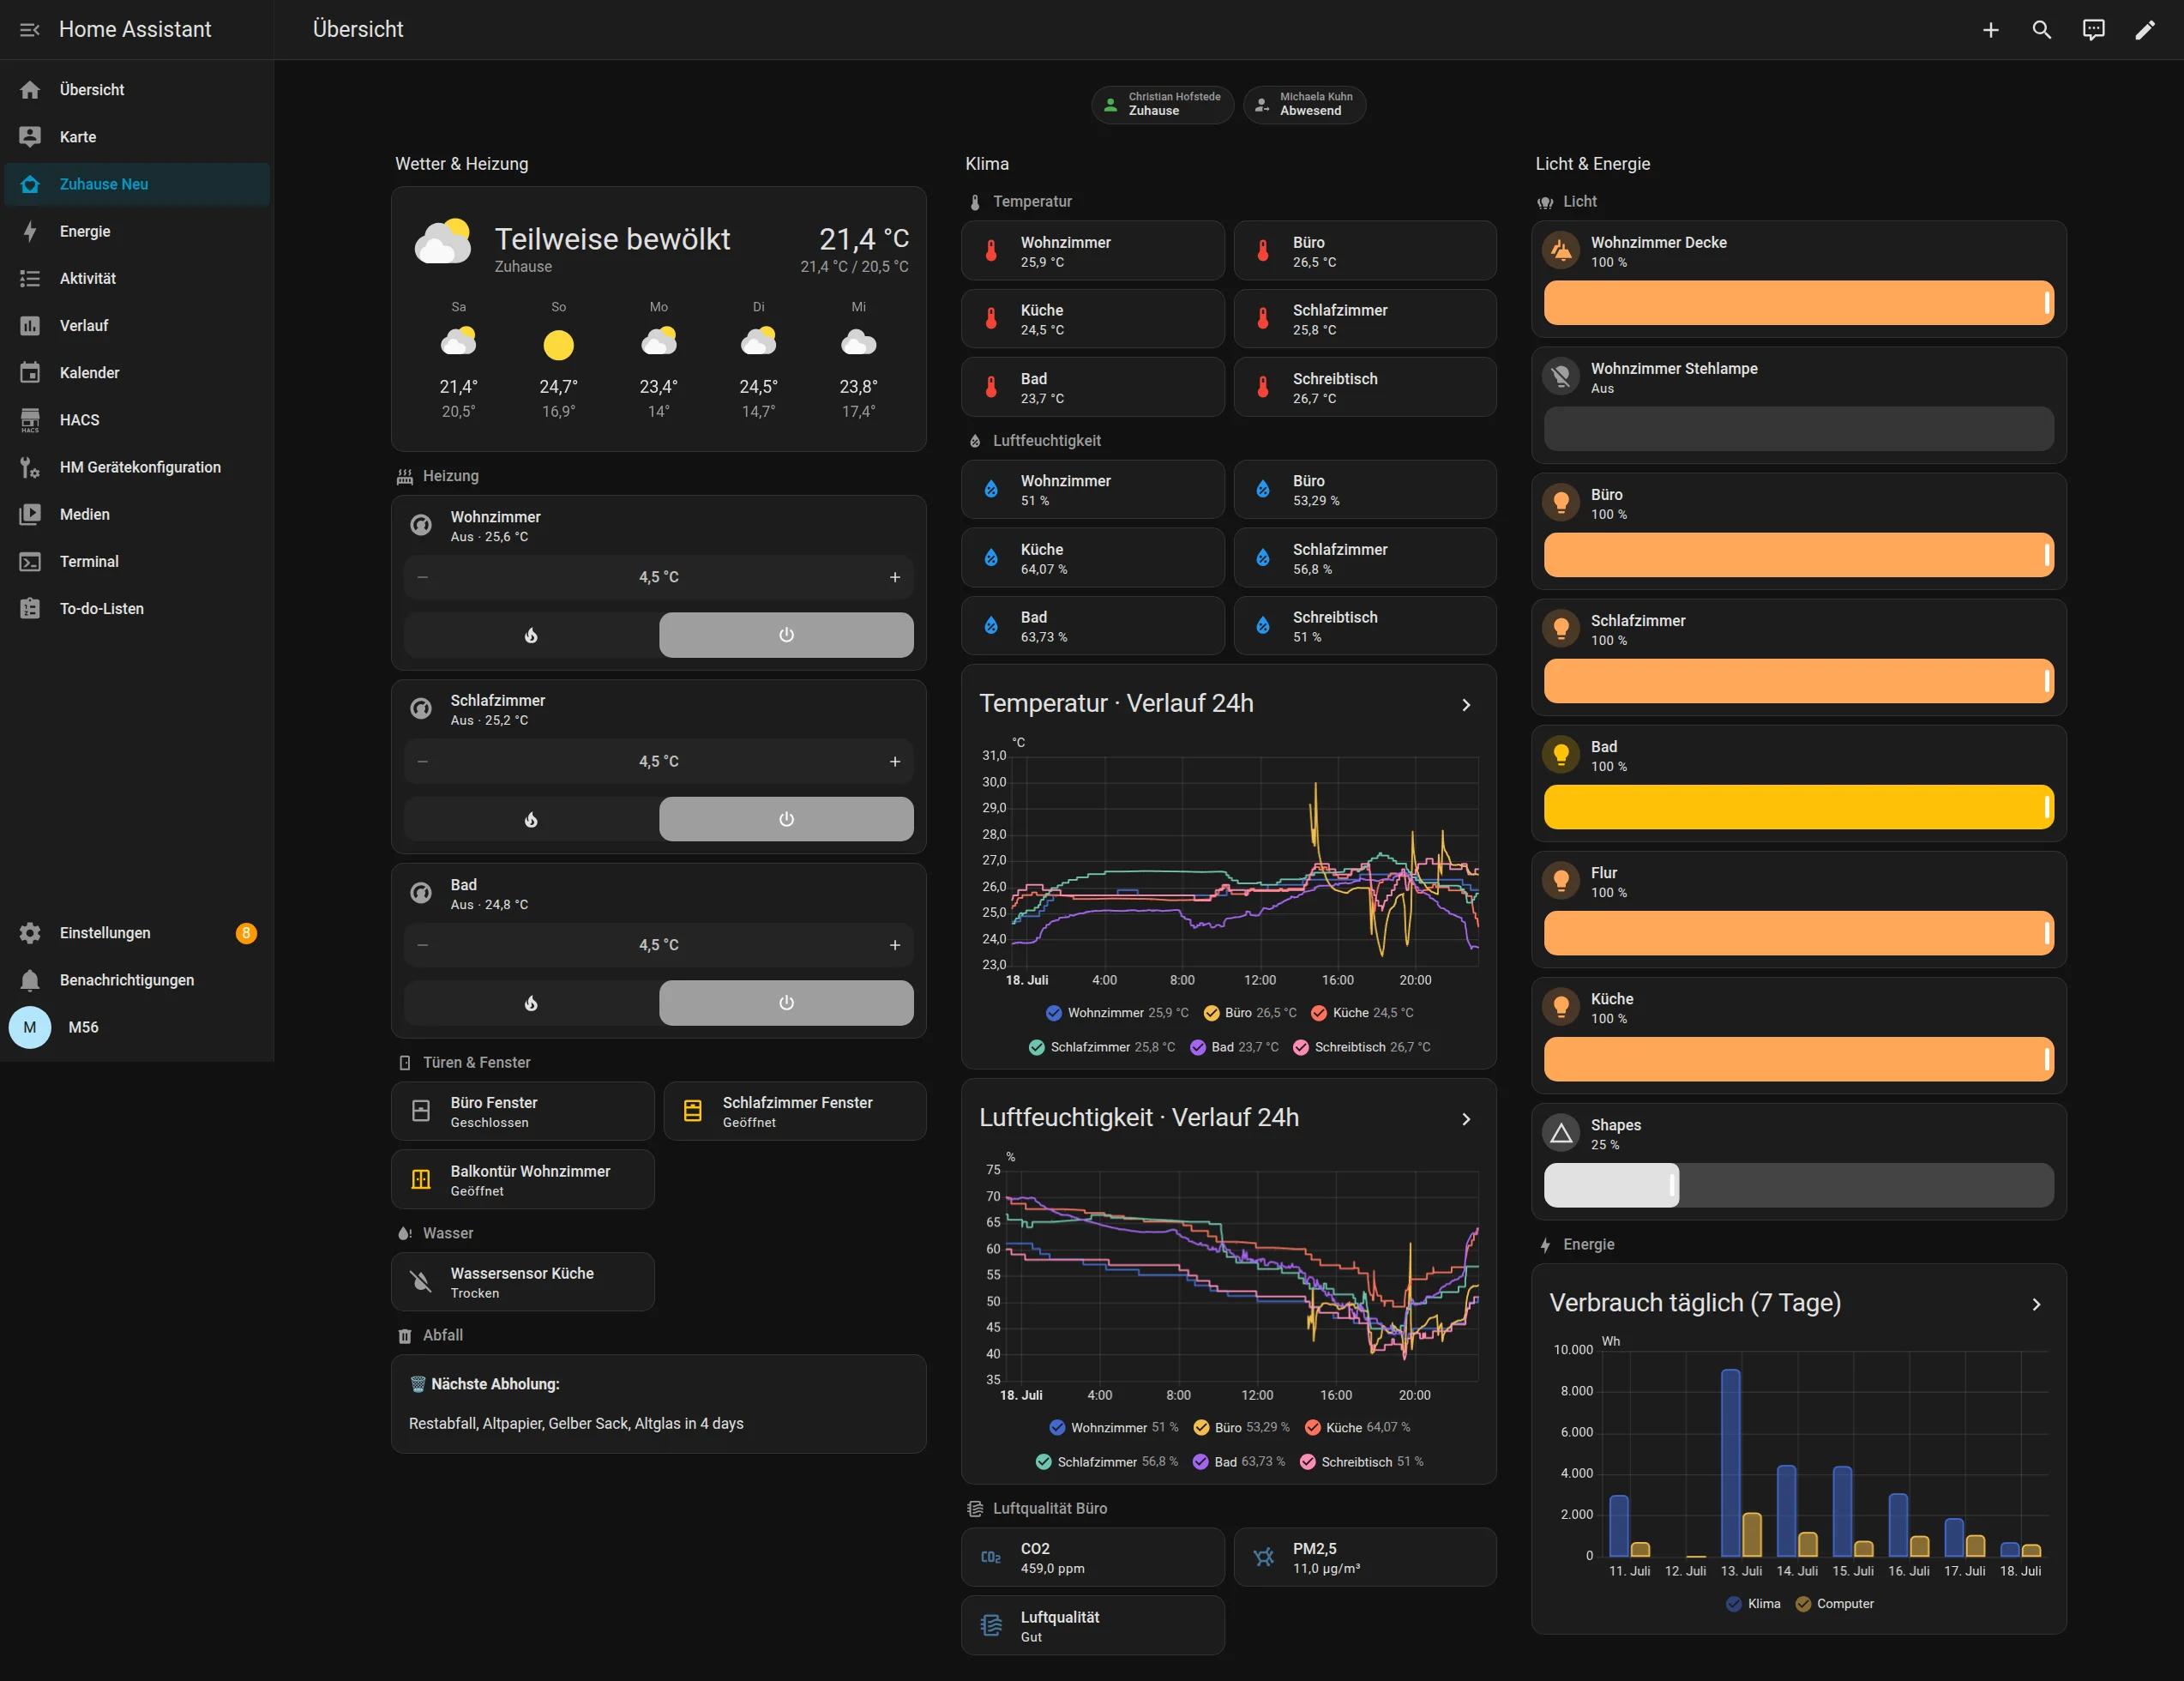Image resolution: width=2184 pixels, height=1681 pixels.
Task: Click the Büro light bulb icon
Action: 1560,503
